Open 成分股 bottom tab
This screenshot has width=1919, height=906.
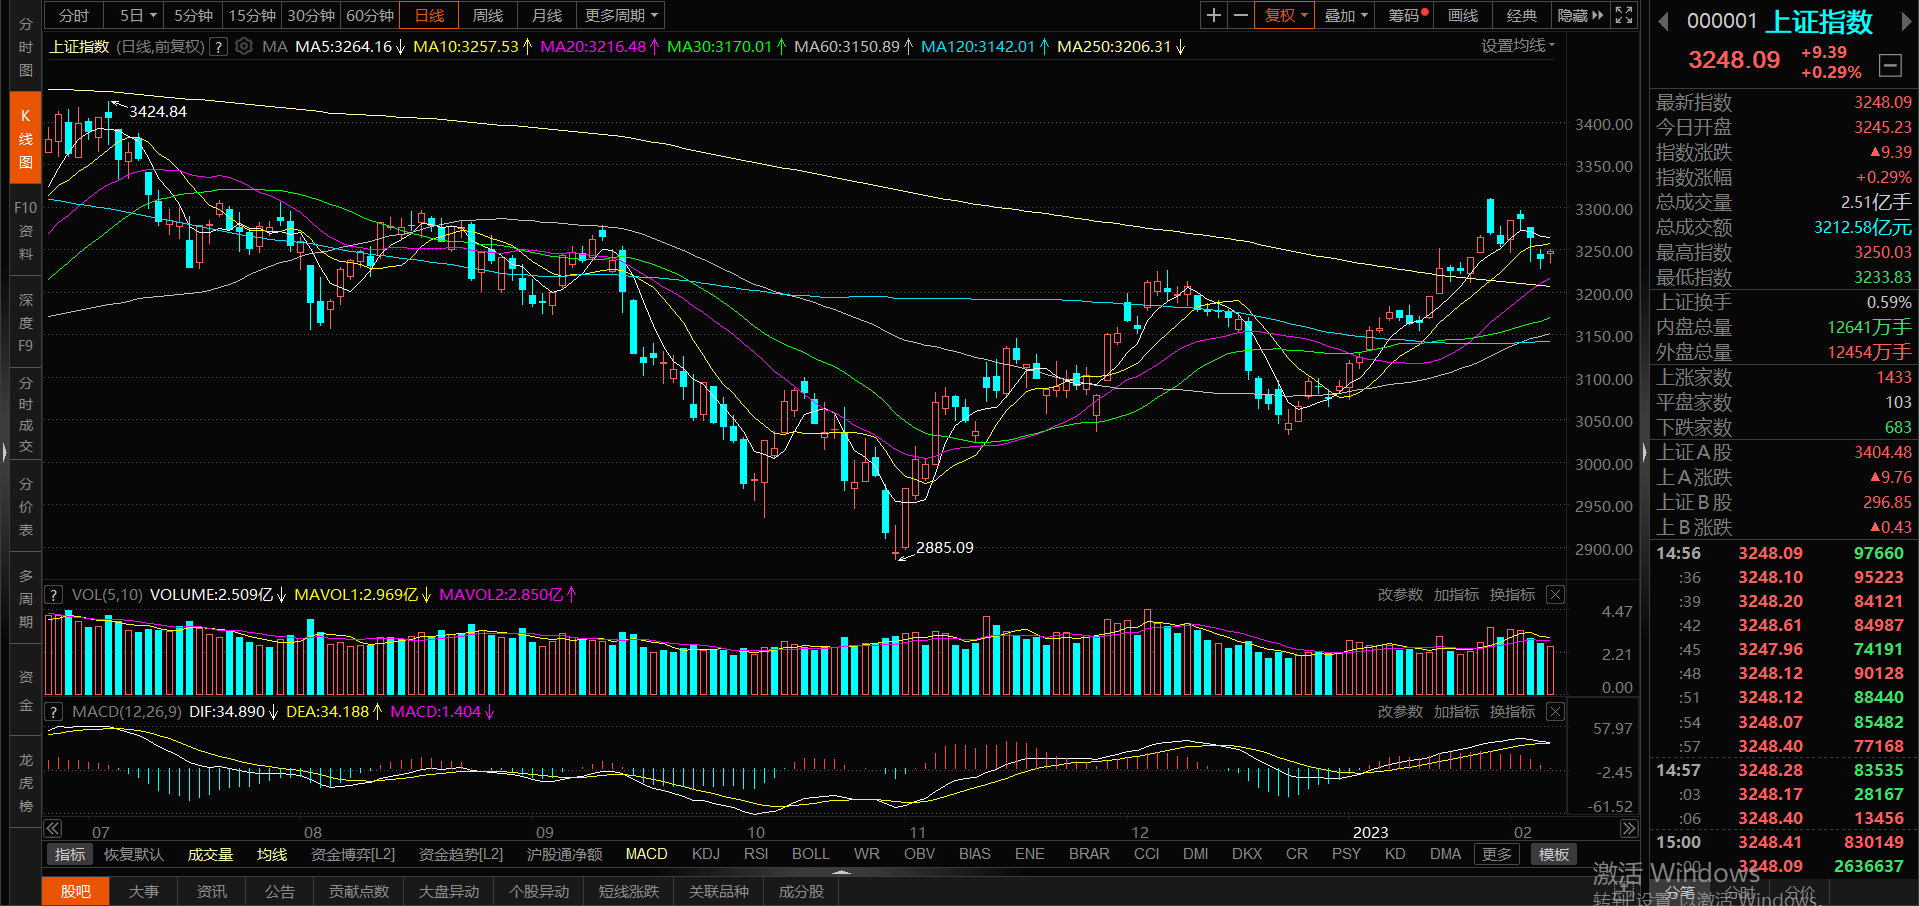[x=801, y=891]
